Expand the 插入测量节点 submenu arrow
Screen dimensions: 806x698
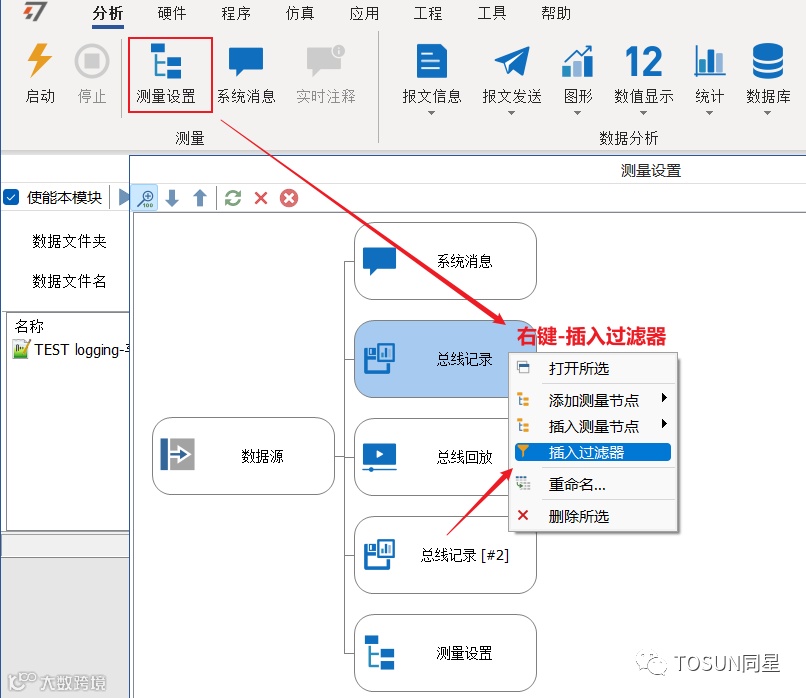click(x=664, y=424)
